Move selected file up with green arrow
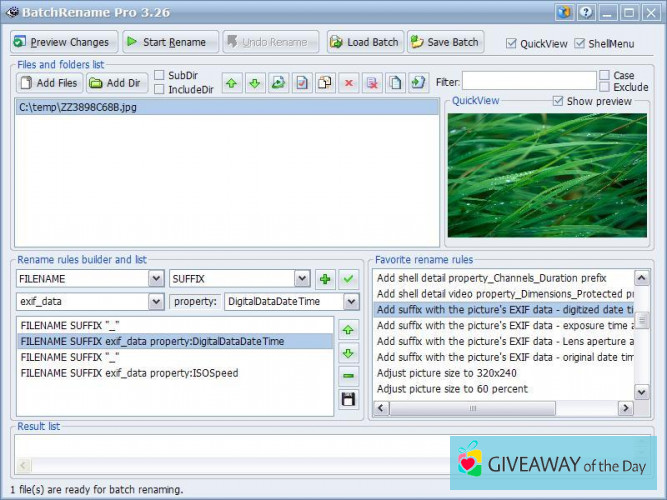This screenshot has width=667, height=500. (x=231, y=83)
